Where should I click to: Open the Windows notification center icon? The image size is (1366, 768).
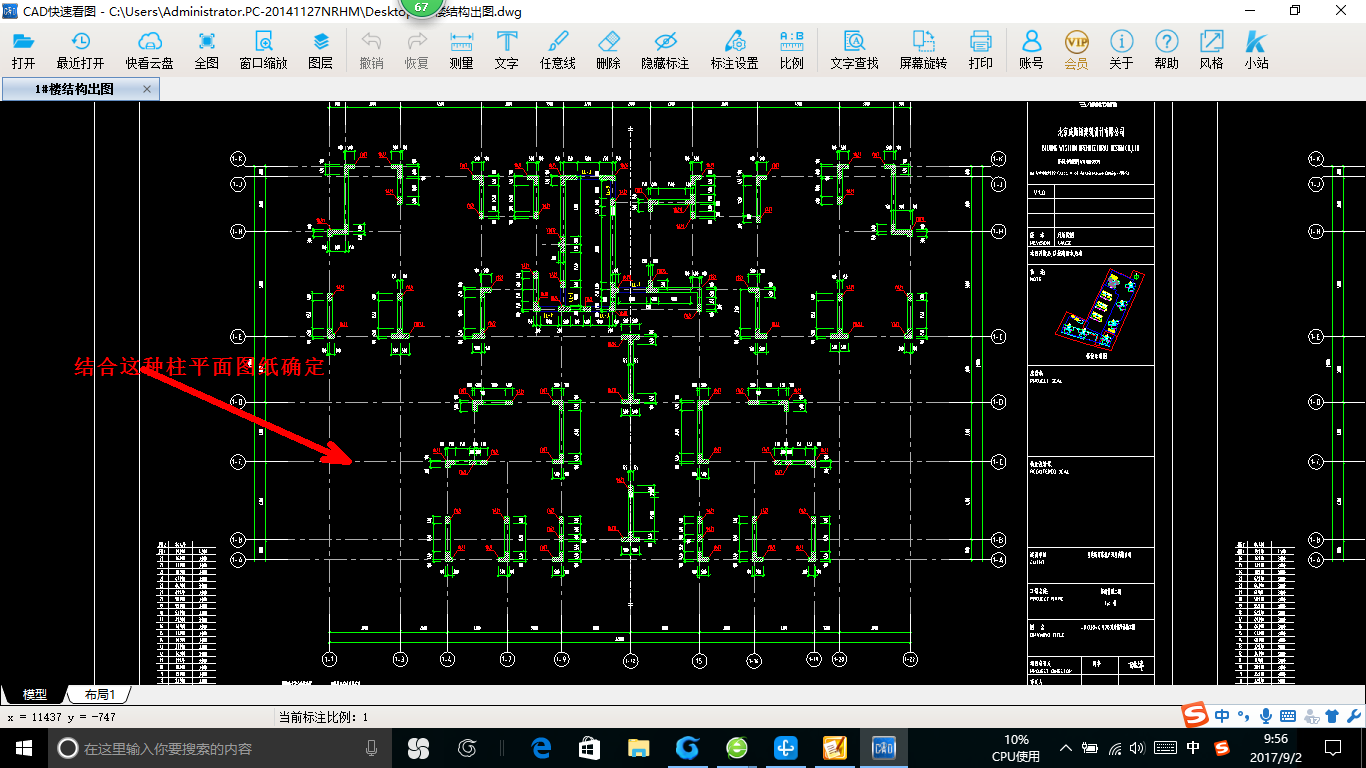tap(1333, 747)
